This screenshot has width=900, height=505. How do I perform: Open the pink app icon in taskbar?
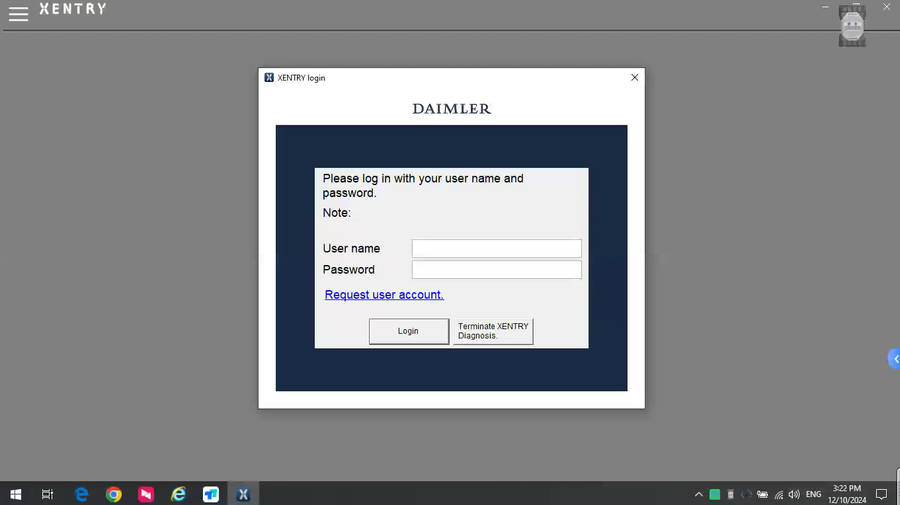[x=146, y=494]
